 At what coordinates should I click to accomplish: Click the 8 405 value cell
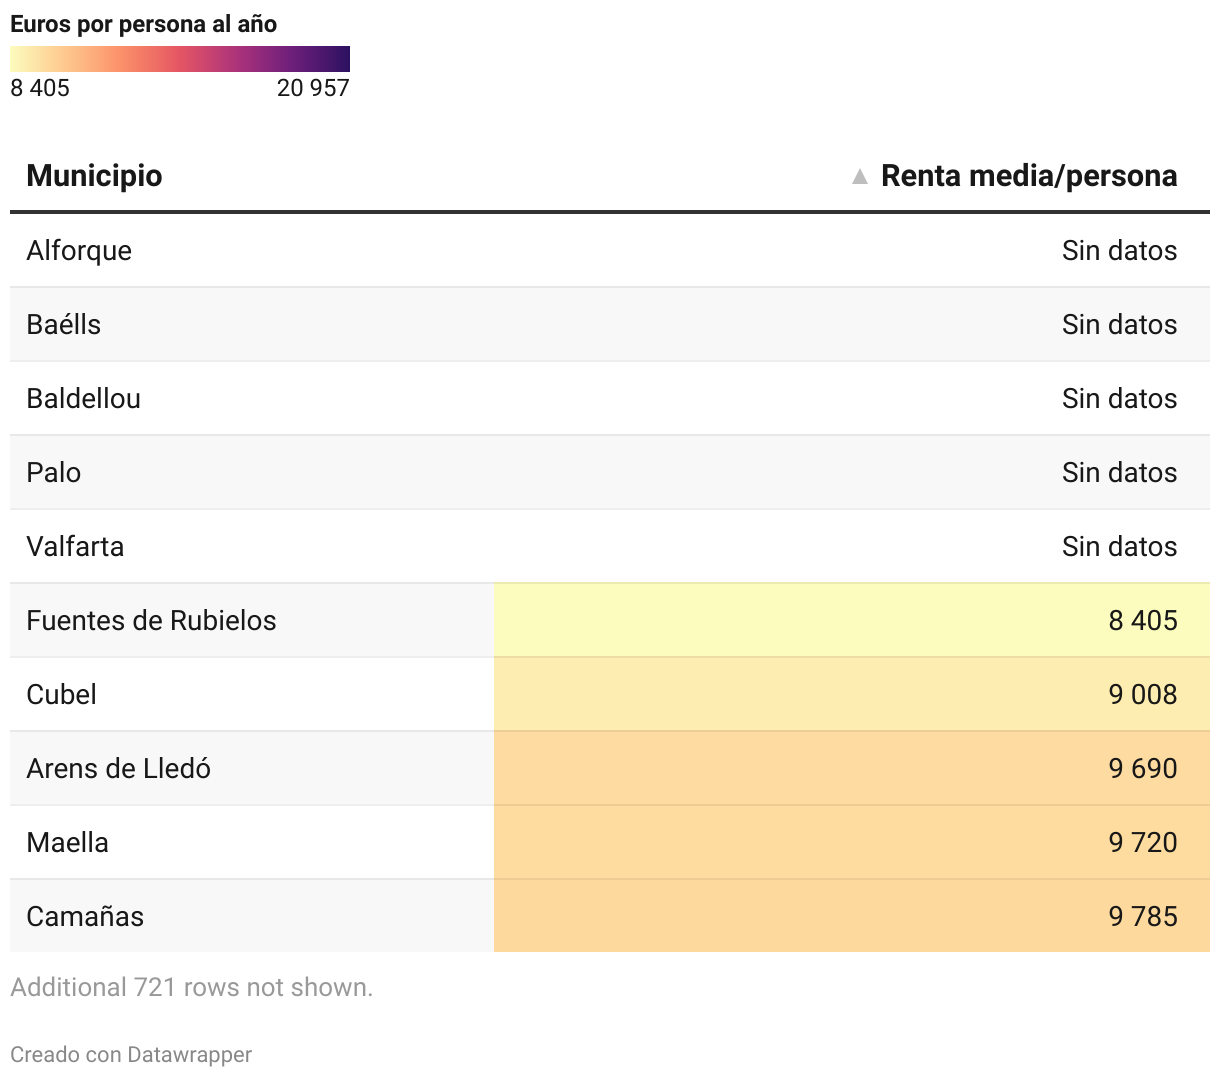(1142, 620)
